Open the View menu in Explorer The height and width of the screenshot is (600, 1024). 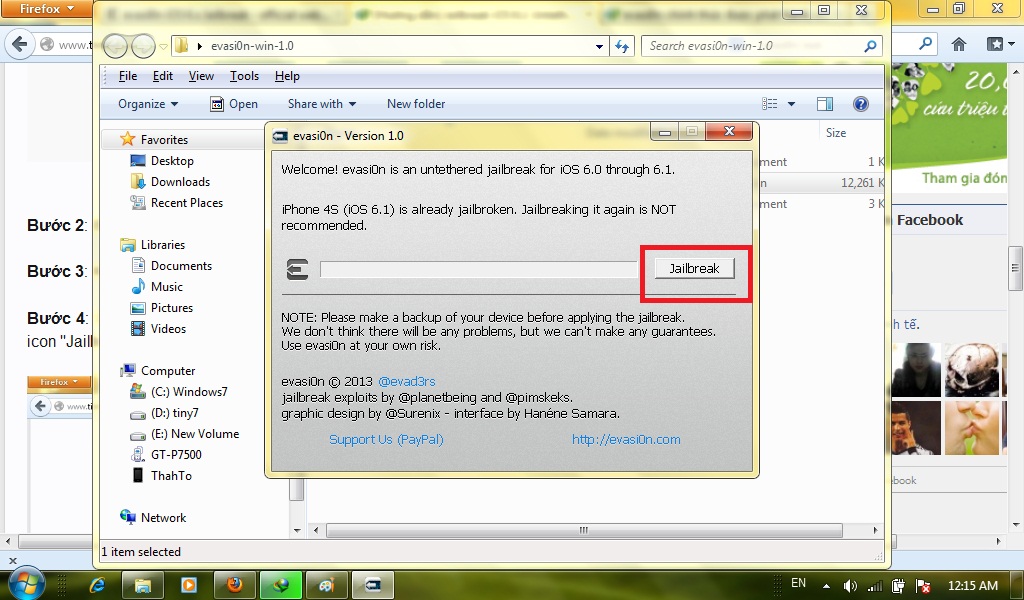(201, 76)
